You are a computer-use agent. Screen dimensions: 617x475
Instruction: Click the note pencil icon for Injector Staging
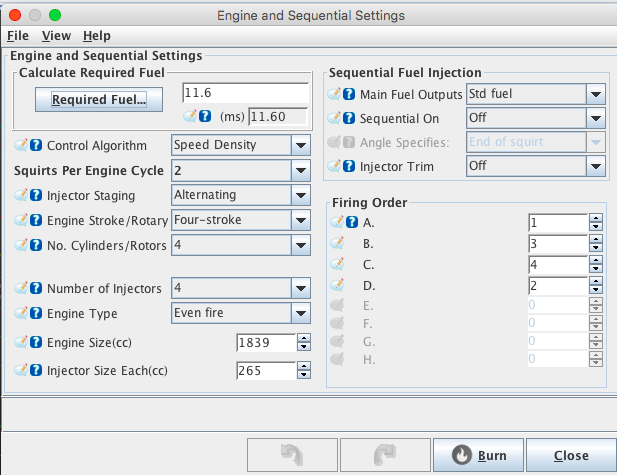pyautogui.click(x=21, y=195)
